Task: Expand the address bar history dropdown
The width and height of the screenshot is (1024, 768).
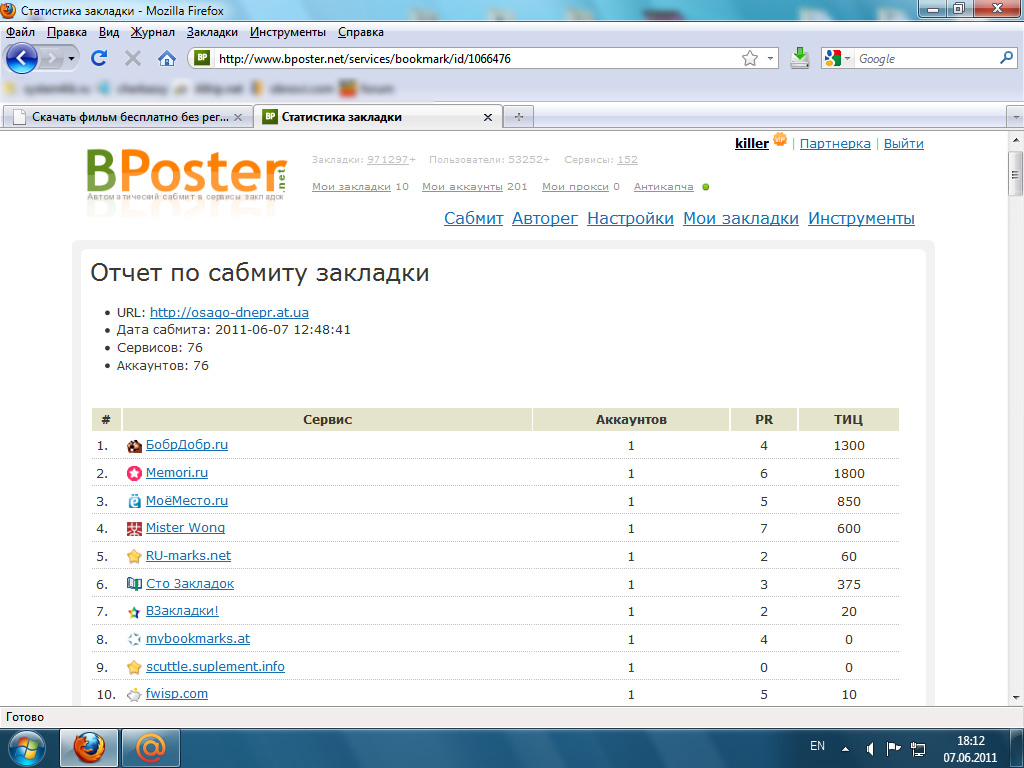Action: 770,59
